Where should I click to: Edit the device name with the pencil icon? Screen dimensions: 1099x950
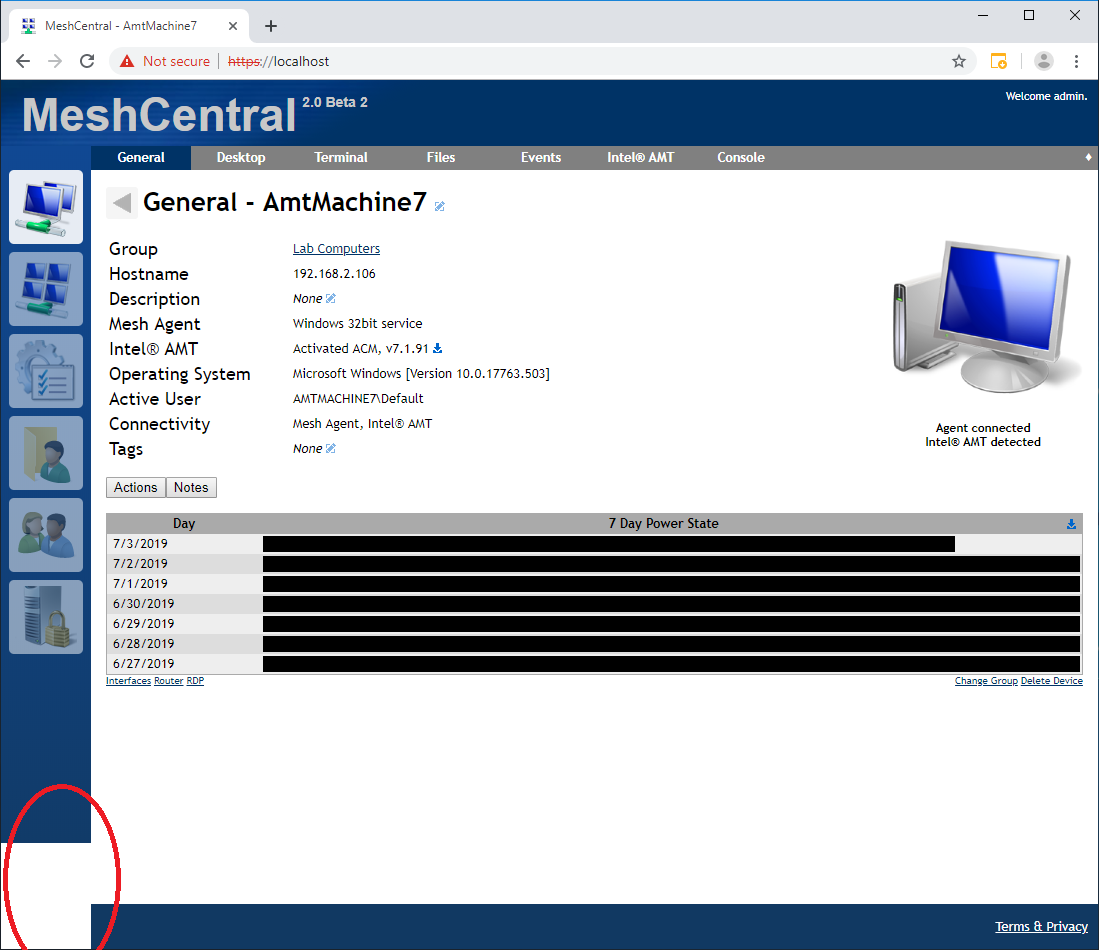[x=438, y=206]
